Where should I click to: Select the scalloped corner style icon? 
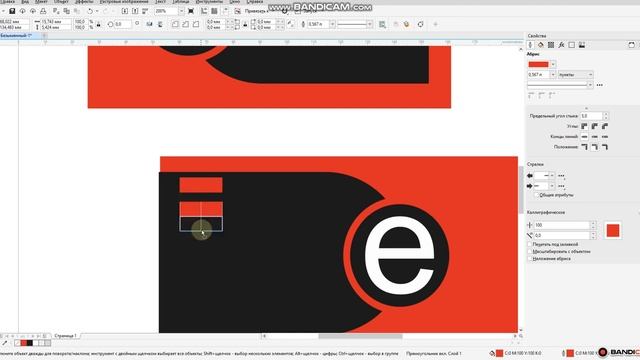(185, 24)
